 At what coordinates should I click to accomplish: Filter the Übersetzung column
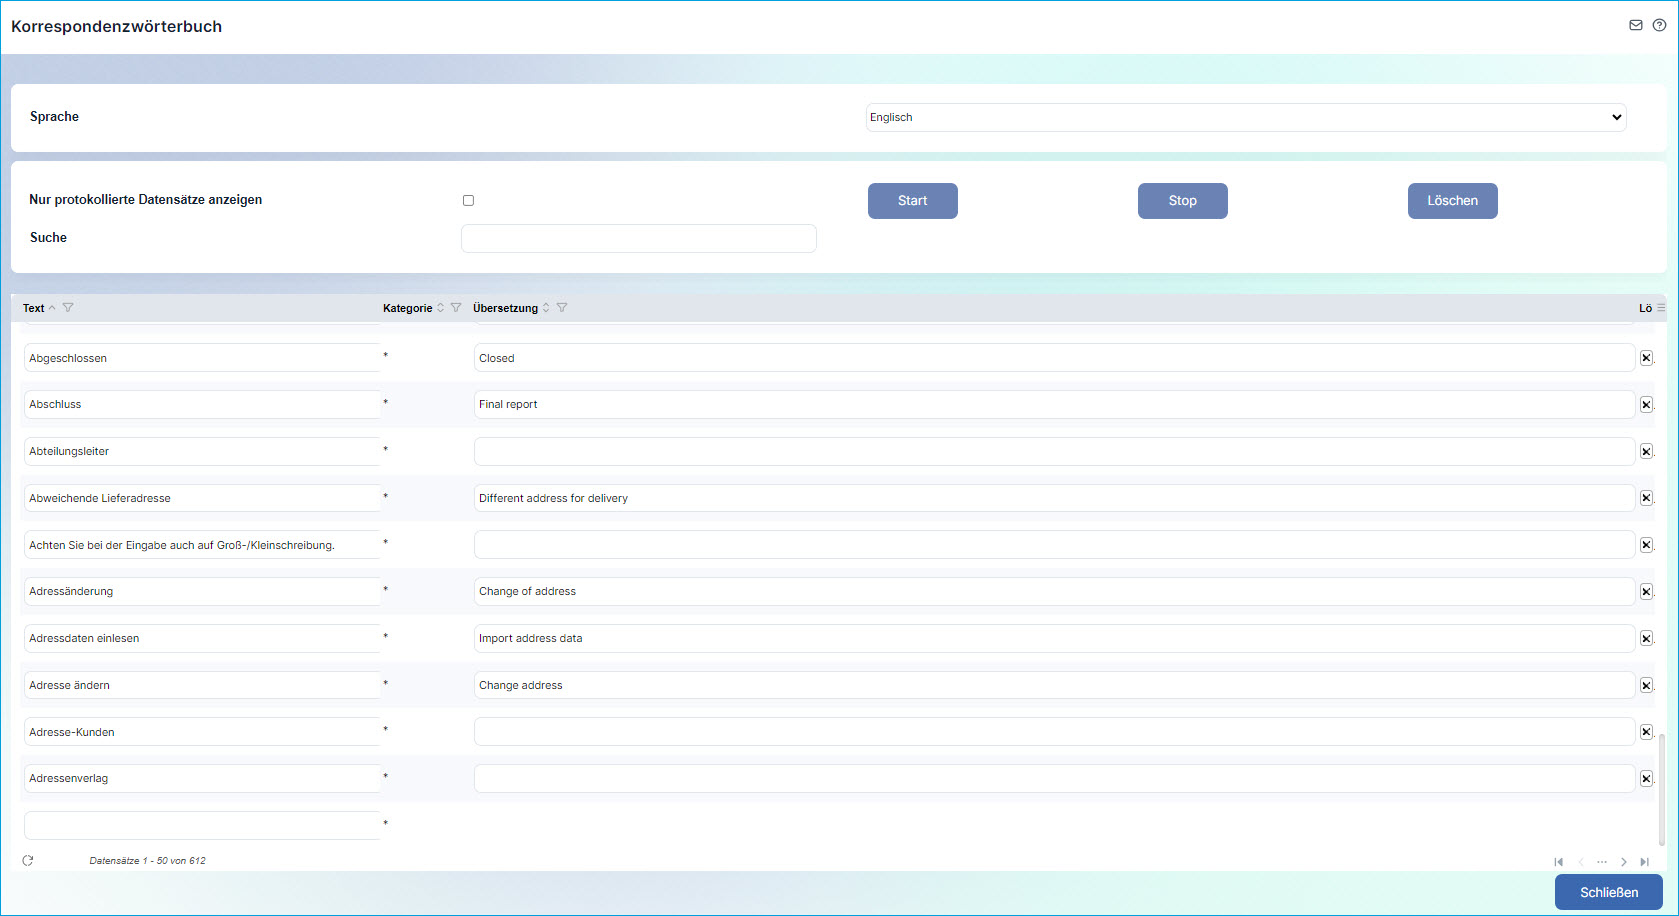562,308
